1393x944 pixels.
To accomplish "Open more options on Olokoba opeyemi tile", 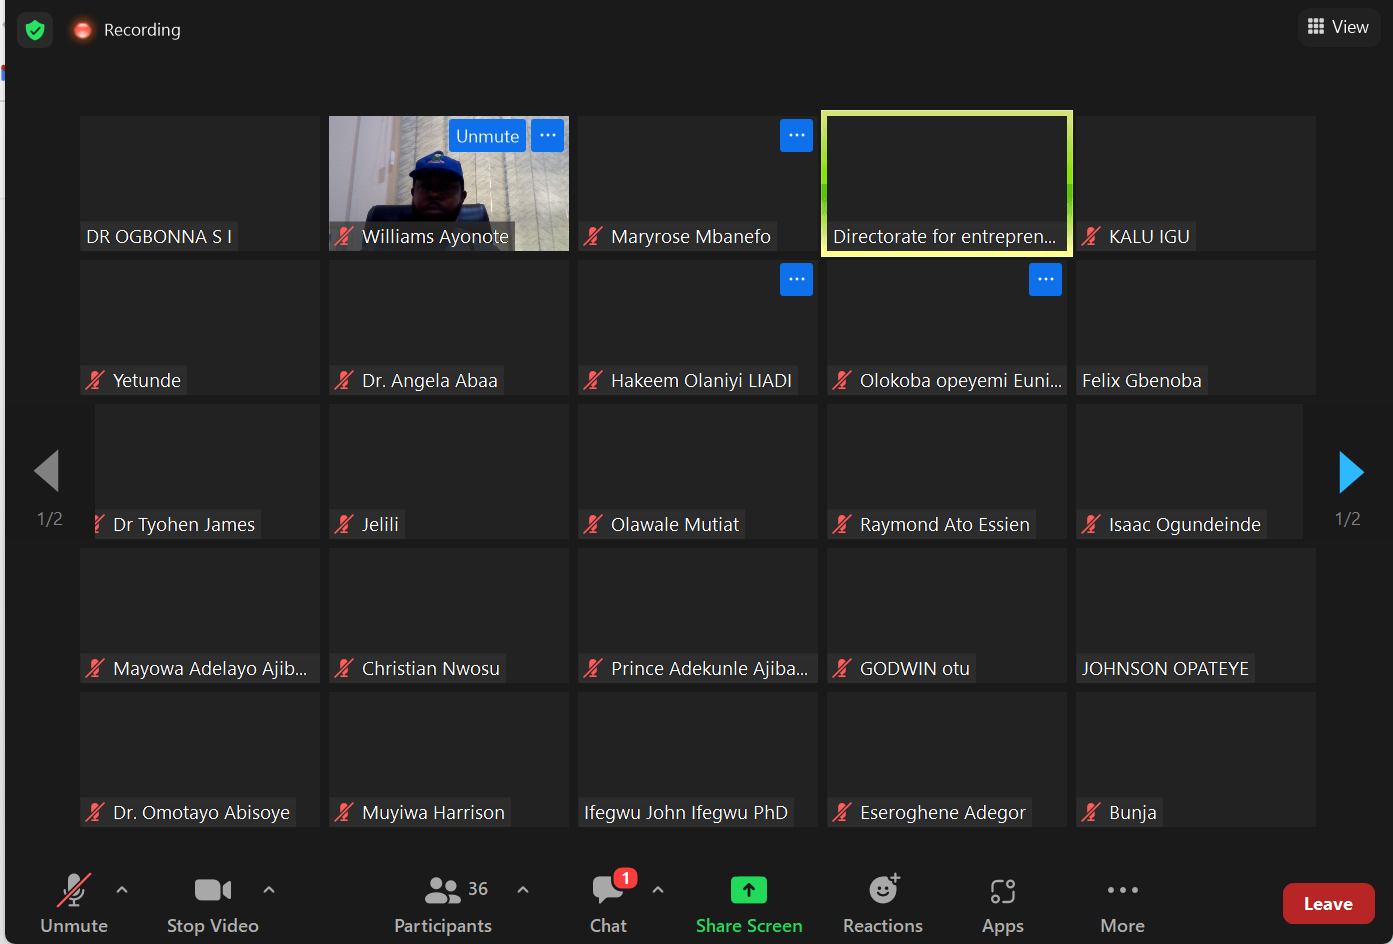I will (x=1045, y=280).
